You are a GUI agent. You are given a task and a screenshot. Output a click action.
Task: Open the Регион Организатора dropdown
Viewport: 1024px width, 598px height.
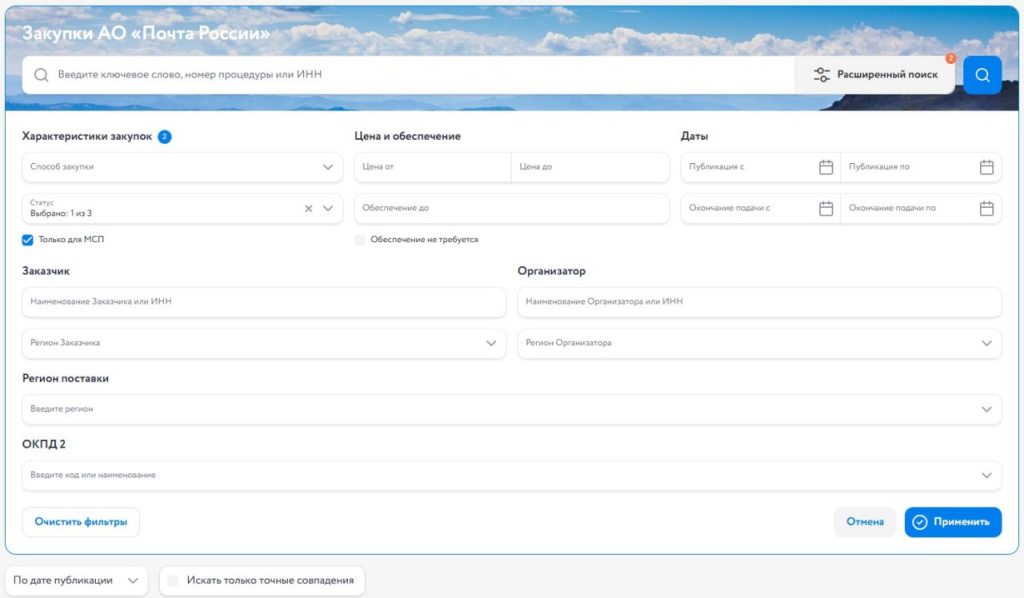(759, 343)
